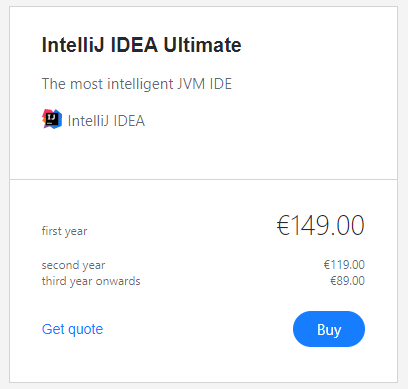The height and width of the screenshot is (389, 408).
Task: Click the €89.00 third year price
Action: pyautogui.click(x=347, y=281)
